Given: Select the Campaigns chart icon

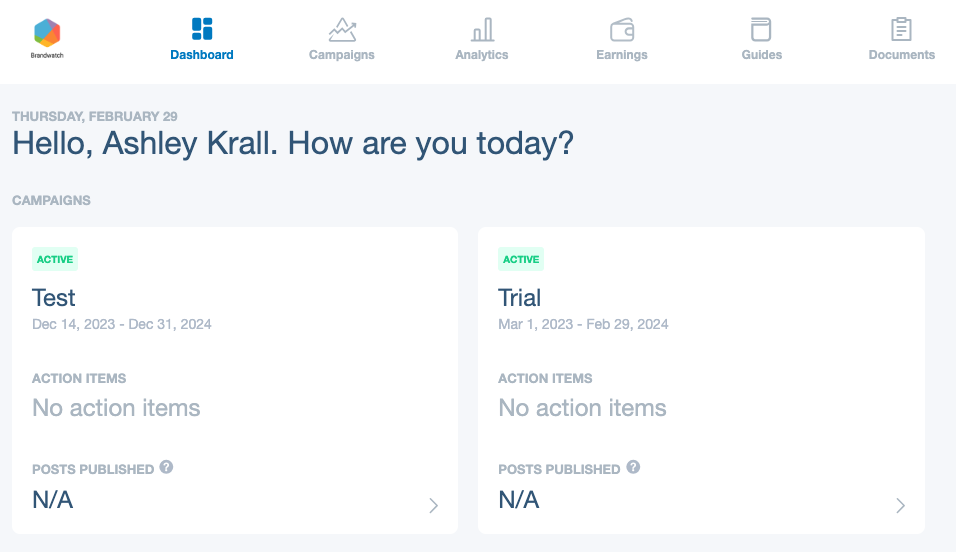Looking at the screenshot, I should pos(342,29).
